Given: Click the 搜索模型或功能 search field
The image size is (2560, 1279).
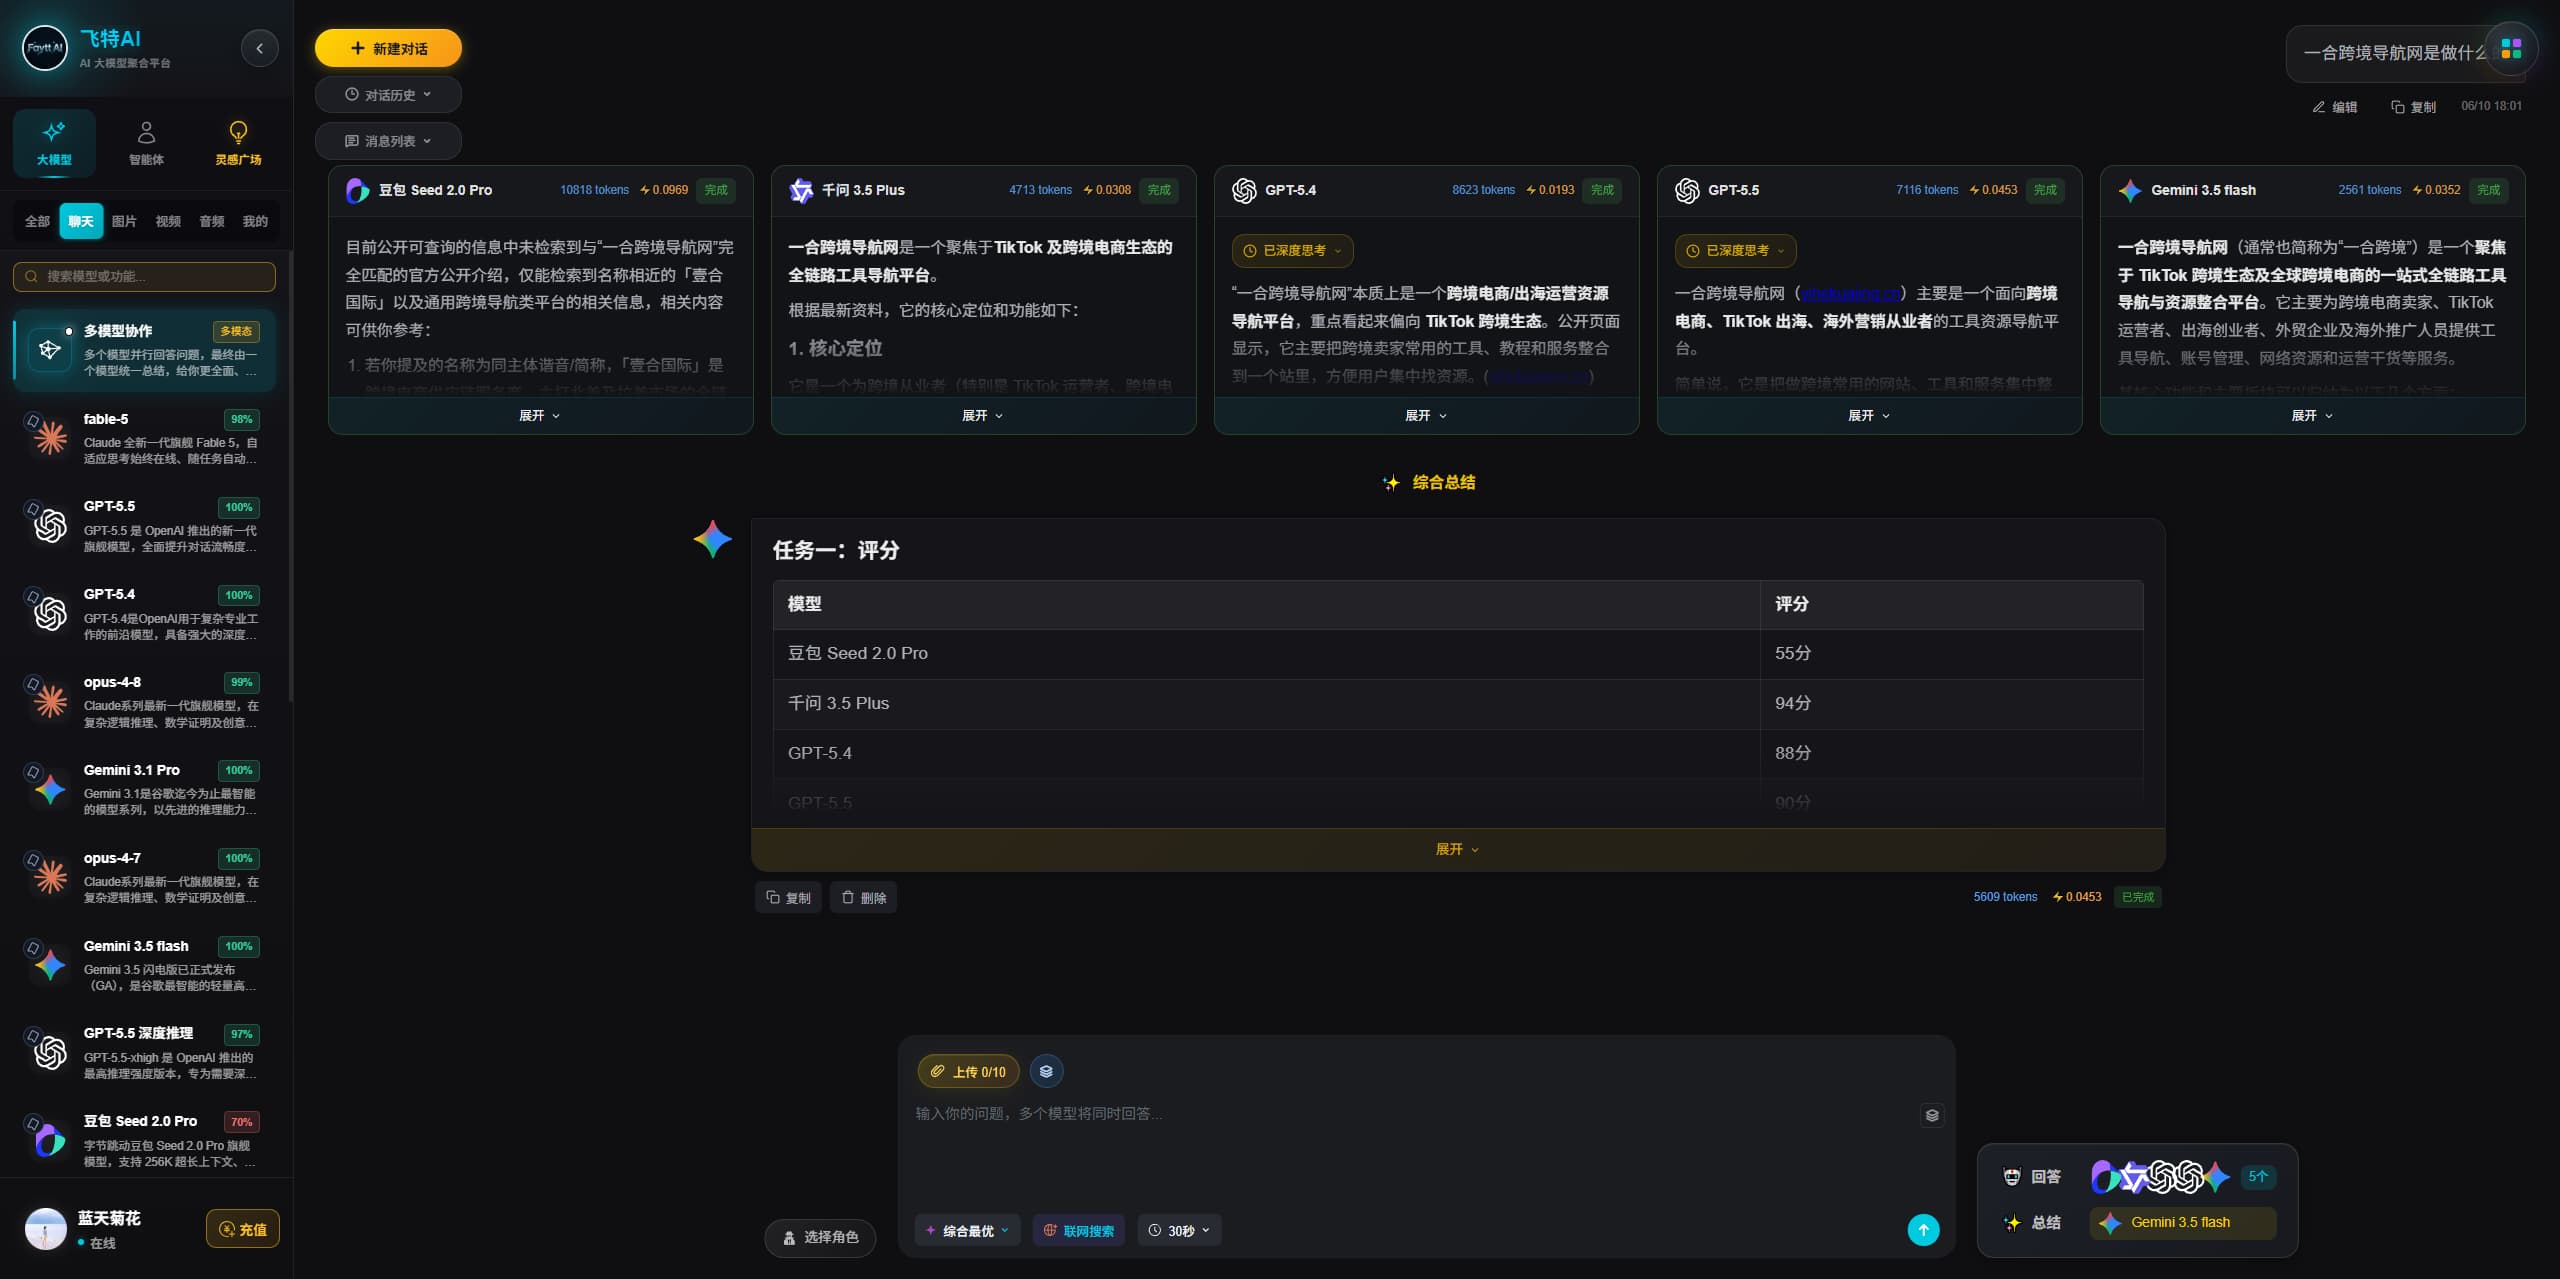Looking at the screenshot, I should [x=144, y=276].
